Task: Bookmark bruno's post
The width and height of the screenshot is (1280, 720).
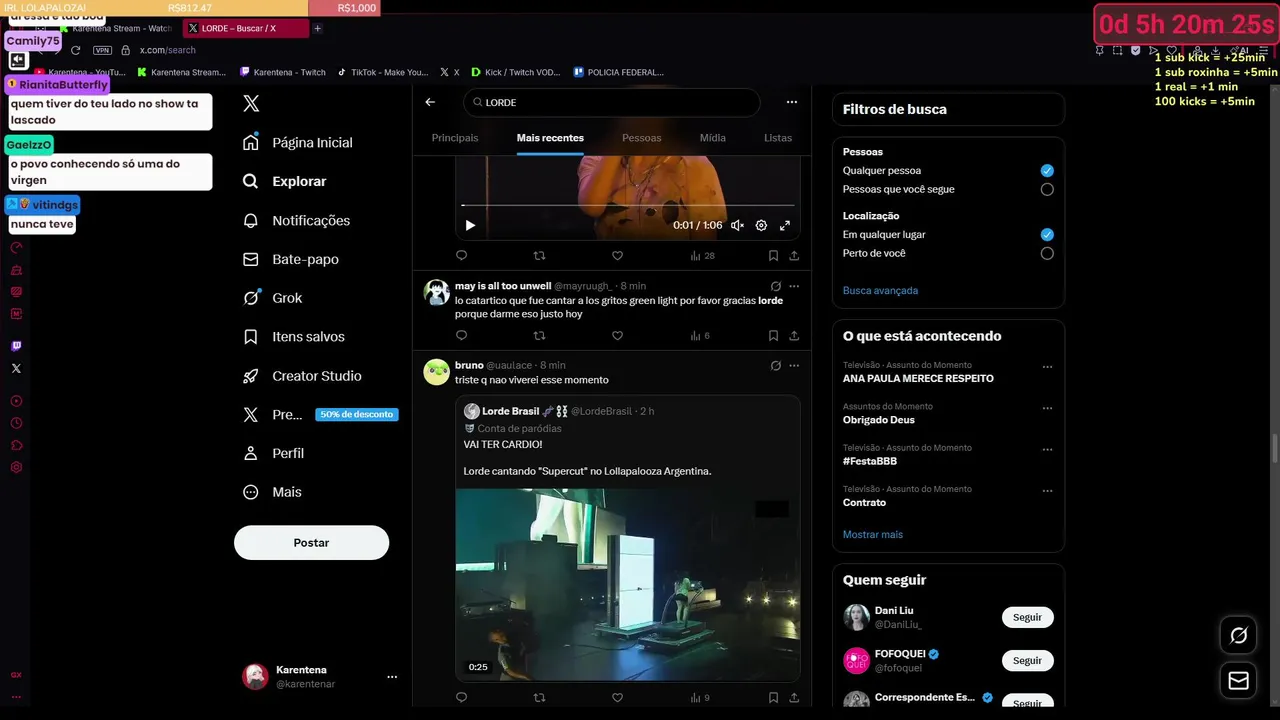Action: (x=773, y=698)
